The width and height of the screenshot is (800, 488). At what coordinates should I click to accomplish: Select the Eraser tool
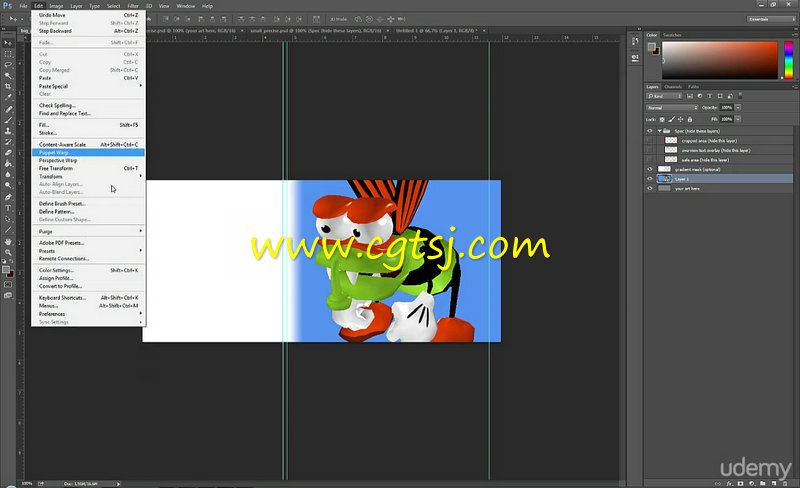(8, 153)
